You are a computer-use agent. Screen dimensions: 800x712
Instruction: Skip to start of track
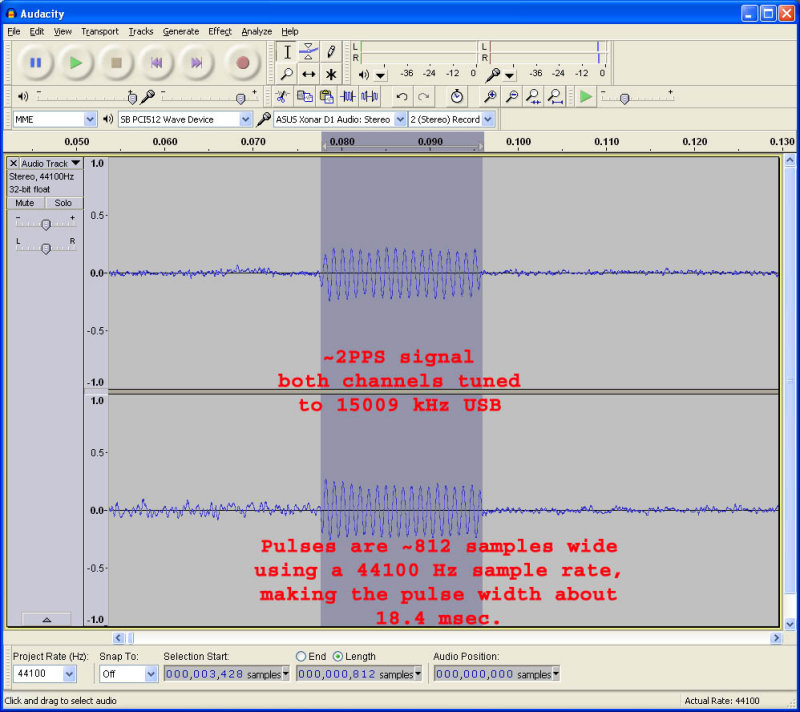click(x=157, y=63)
